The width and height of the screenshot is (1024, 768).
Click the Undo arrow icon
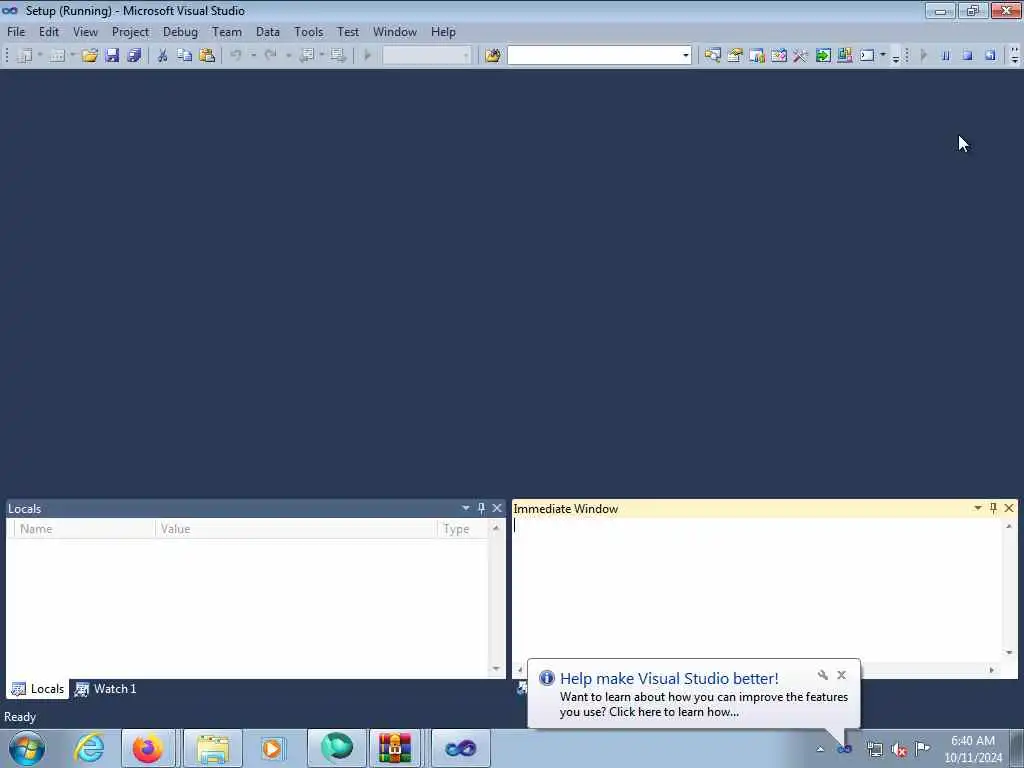236,56
